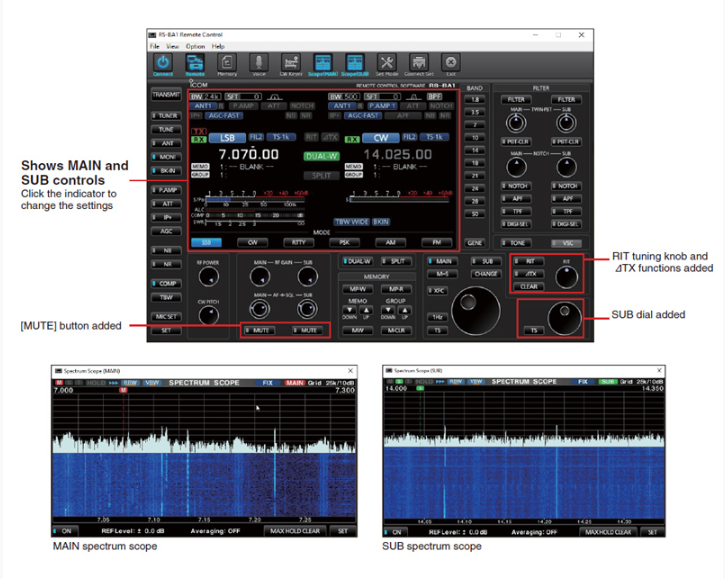Toggle ON in MAIN spectrum scope

[x=65, y=531]
